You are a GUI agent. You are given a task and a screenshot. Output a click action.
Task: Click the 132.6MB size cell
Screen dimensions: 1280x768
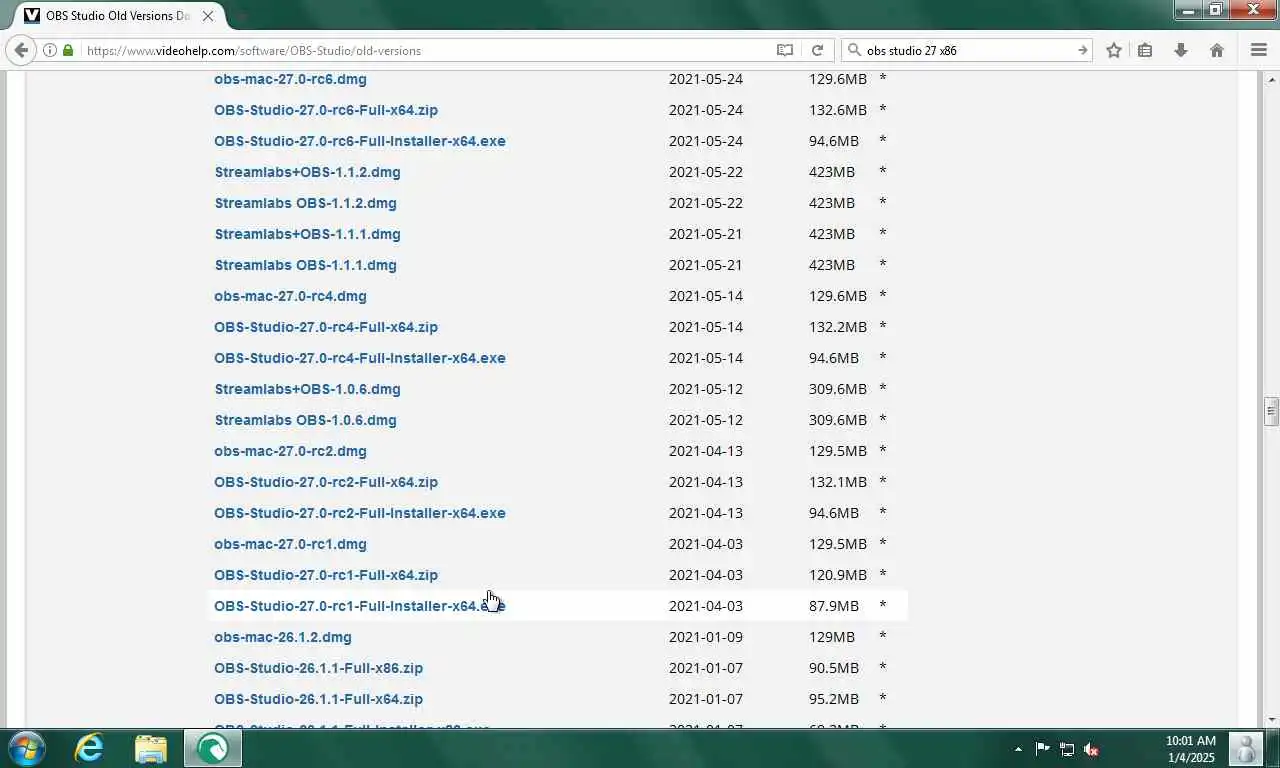[838, 110]
